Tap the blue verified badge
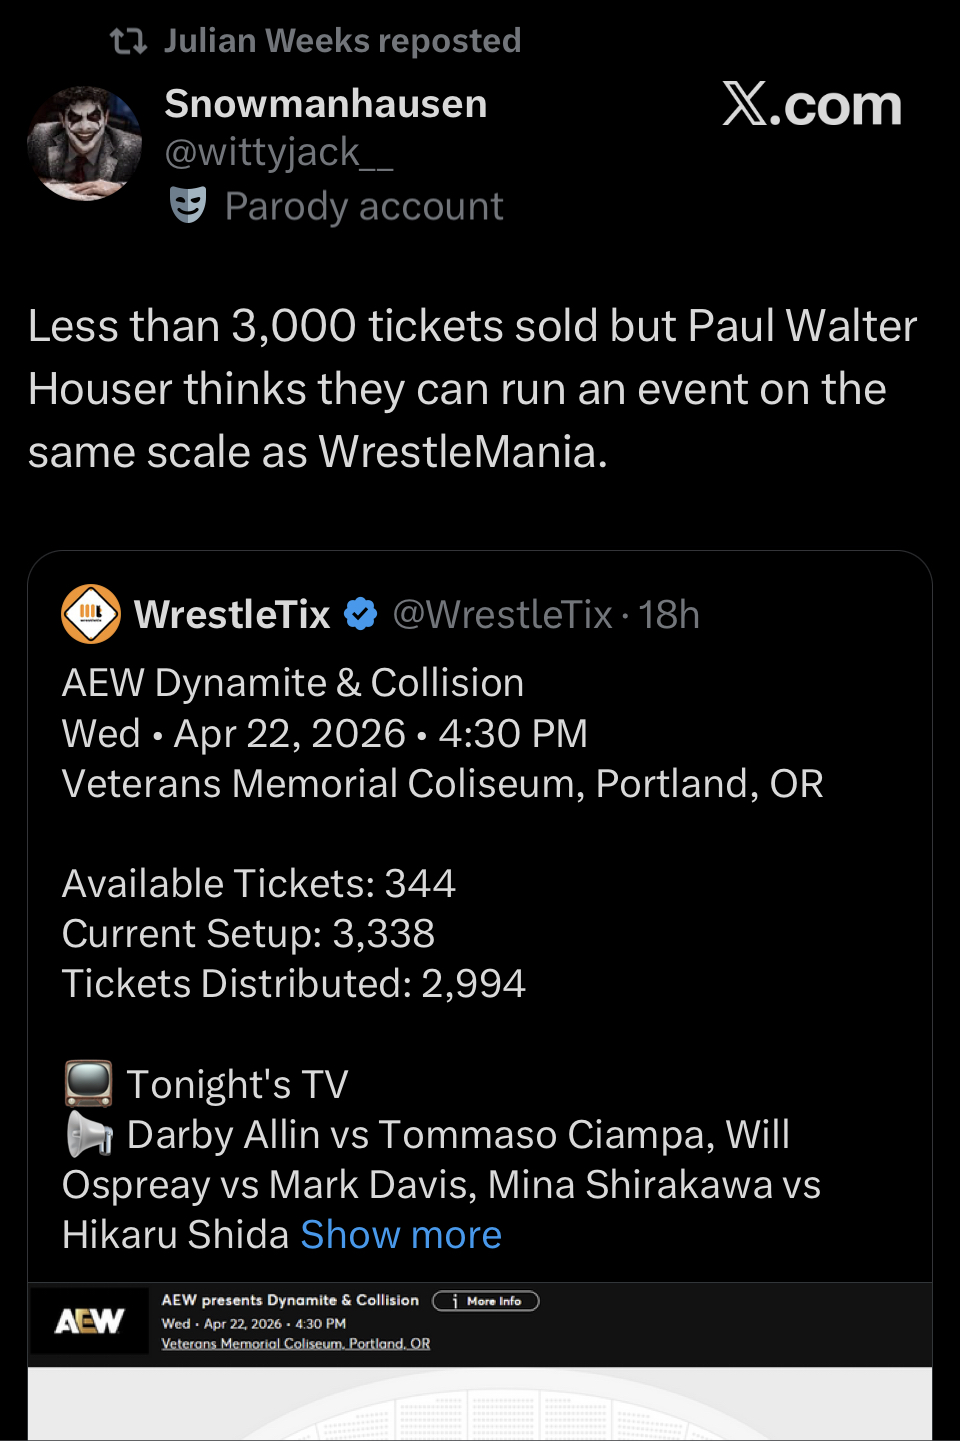This screenshot has width=960, height=1441. point(361,614)
